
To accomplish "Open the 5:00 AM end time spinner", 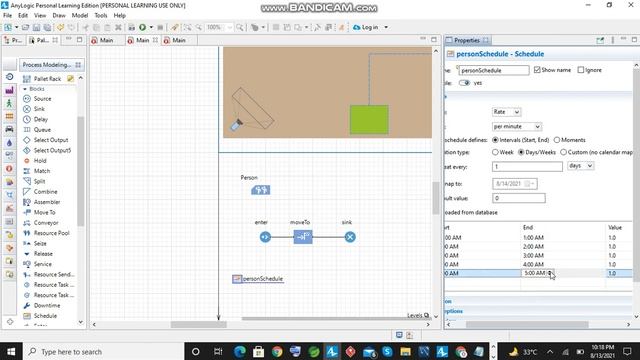I will 550,273.
